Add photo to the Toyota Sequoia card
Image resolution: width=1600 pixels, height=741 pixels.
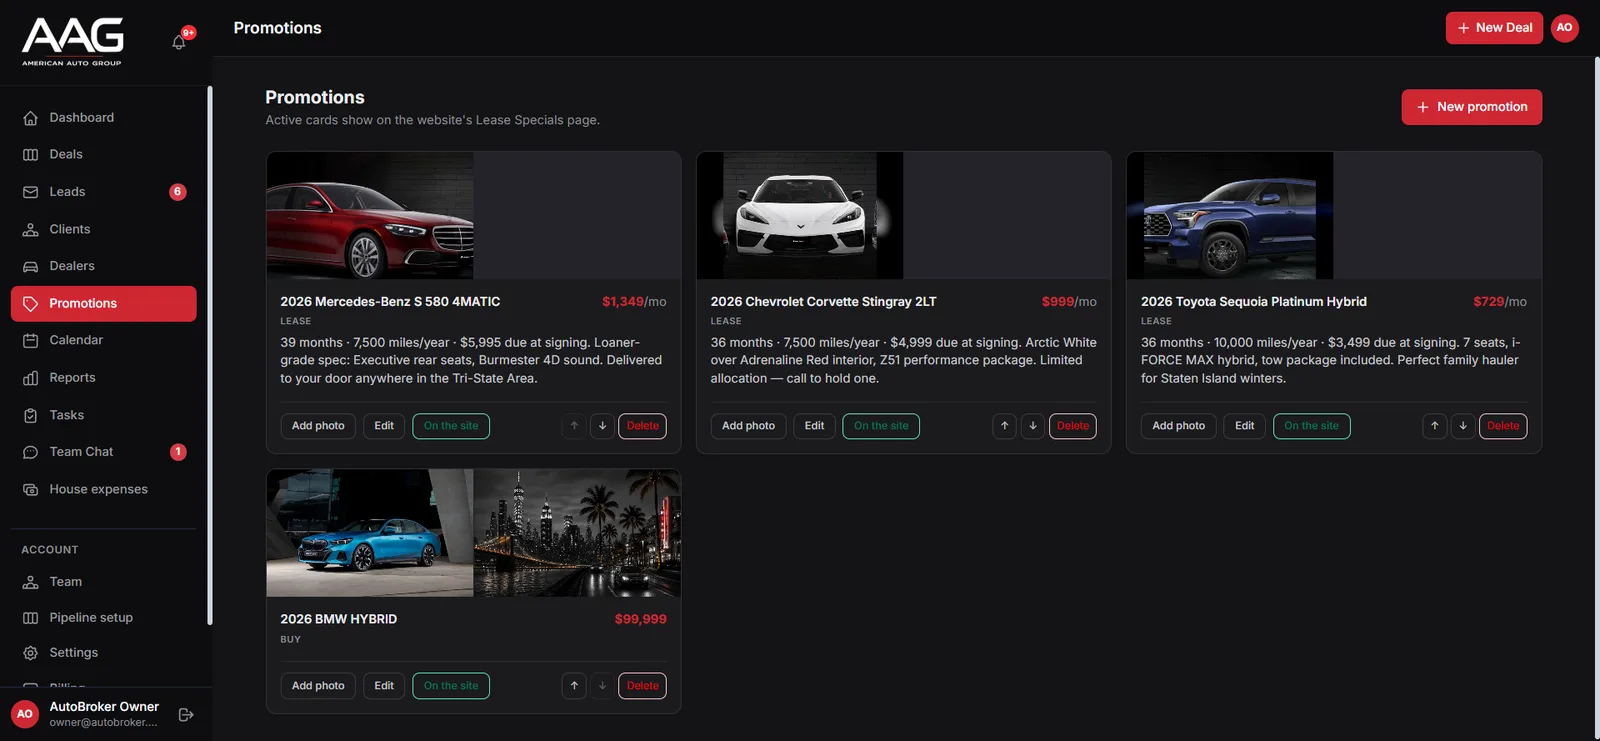[1178, 426]
